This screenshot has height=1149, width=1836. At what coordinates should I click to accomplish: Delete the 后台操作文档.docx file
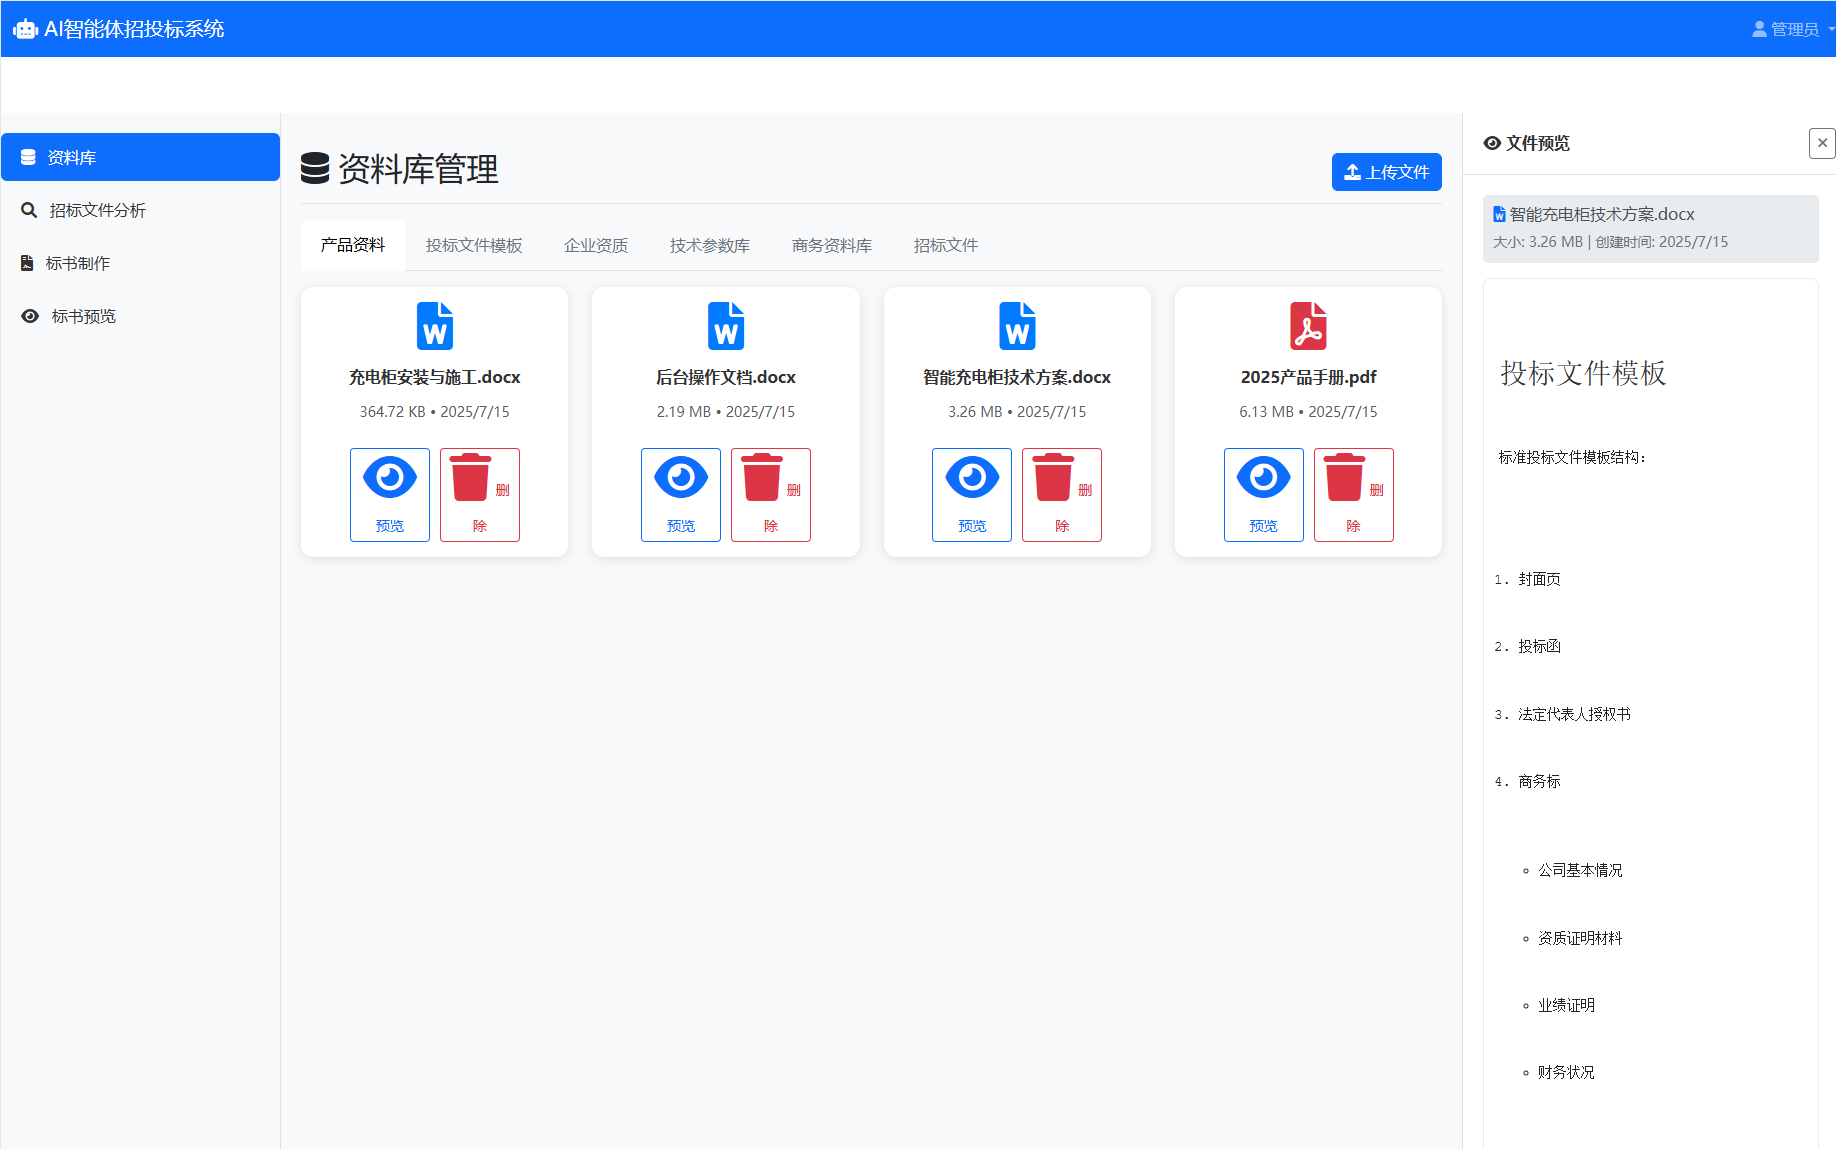(770, 495)
